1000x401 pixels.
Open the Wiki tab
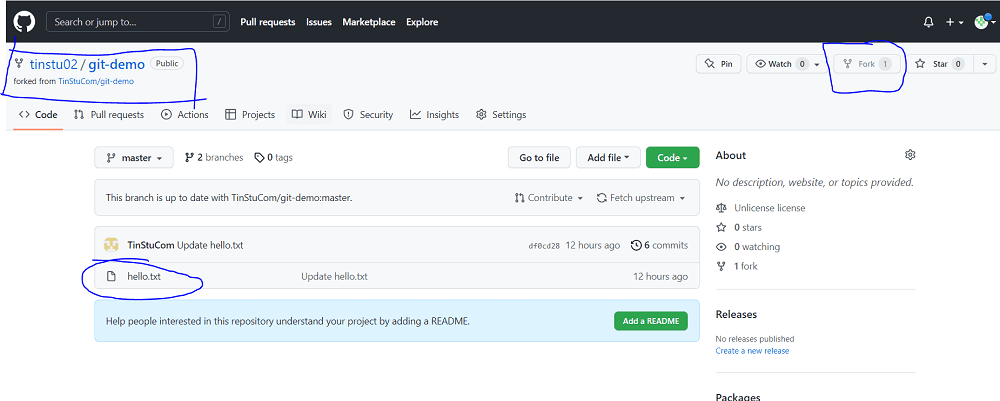pos(309,115)
